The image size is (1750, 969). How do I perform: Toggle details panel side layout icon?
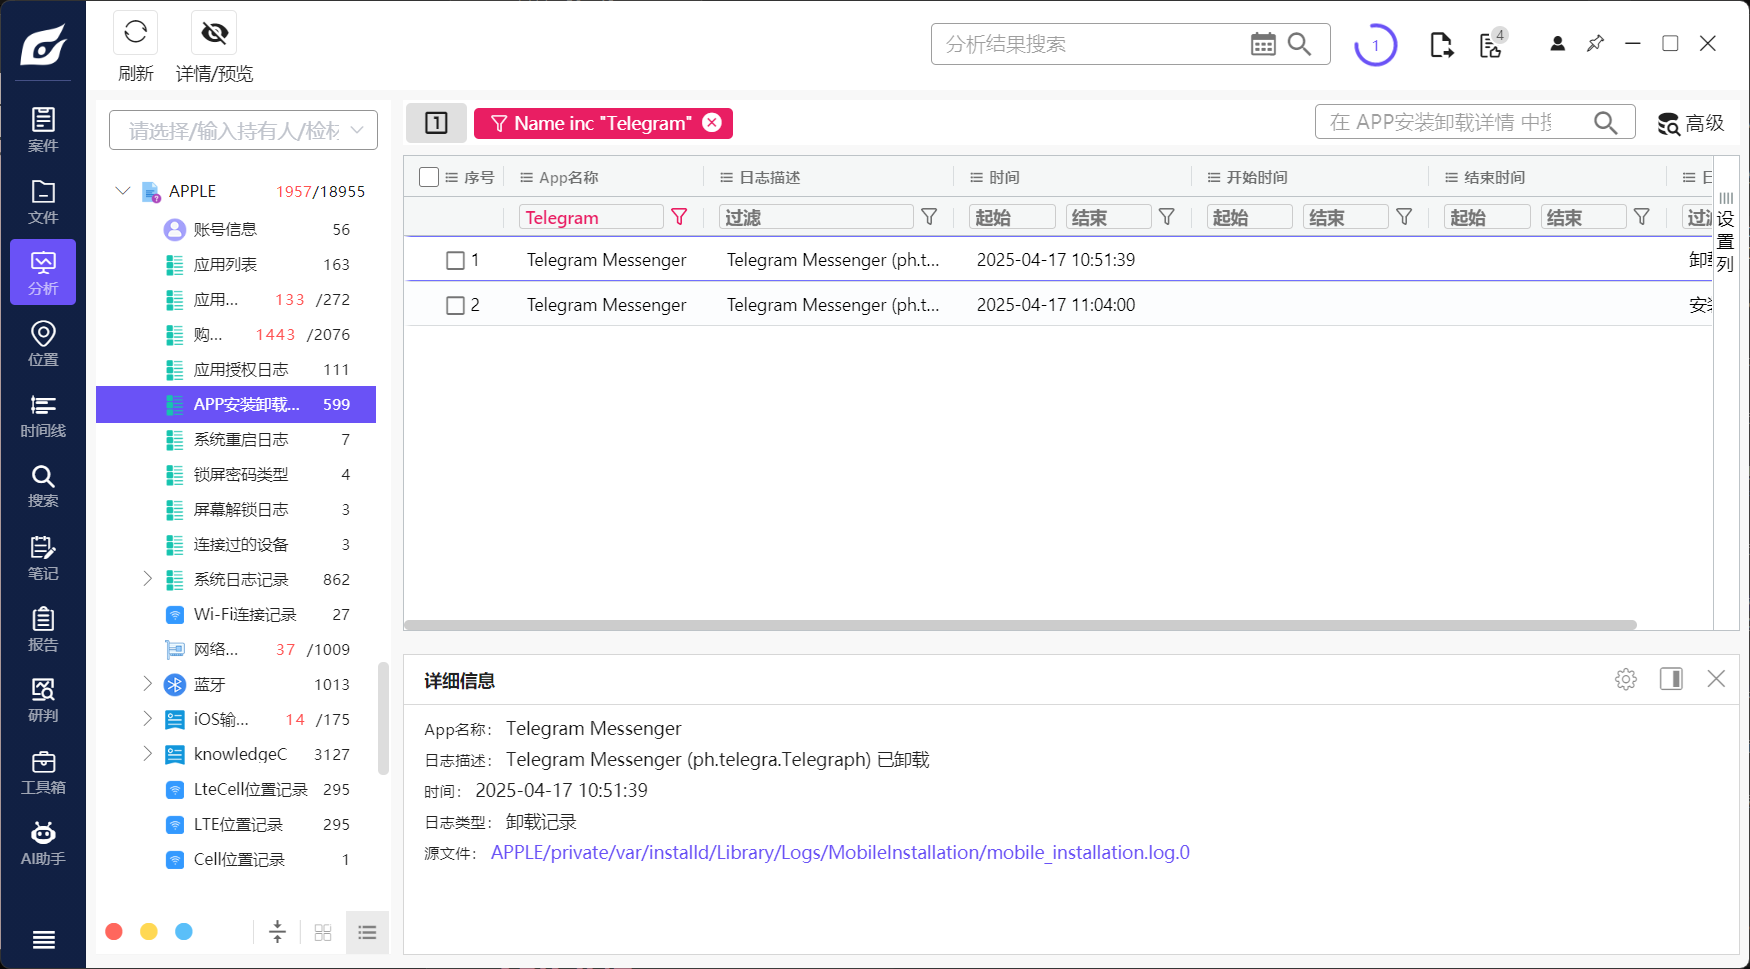point(1671,679)
